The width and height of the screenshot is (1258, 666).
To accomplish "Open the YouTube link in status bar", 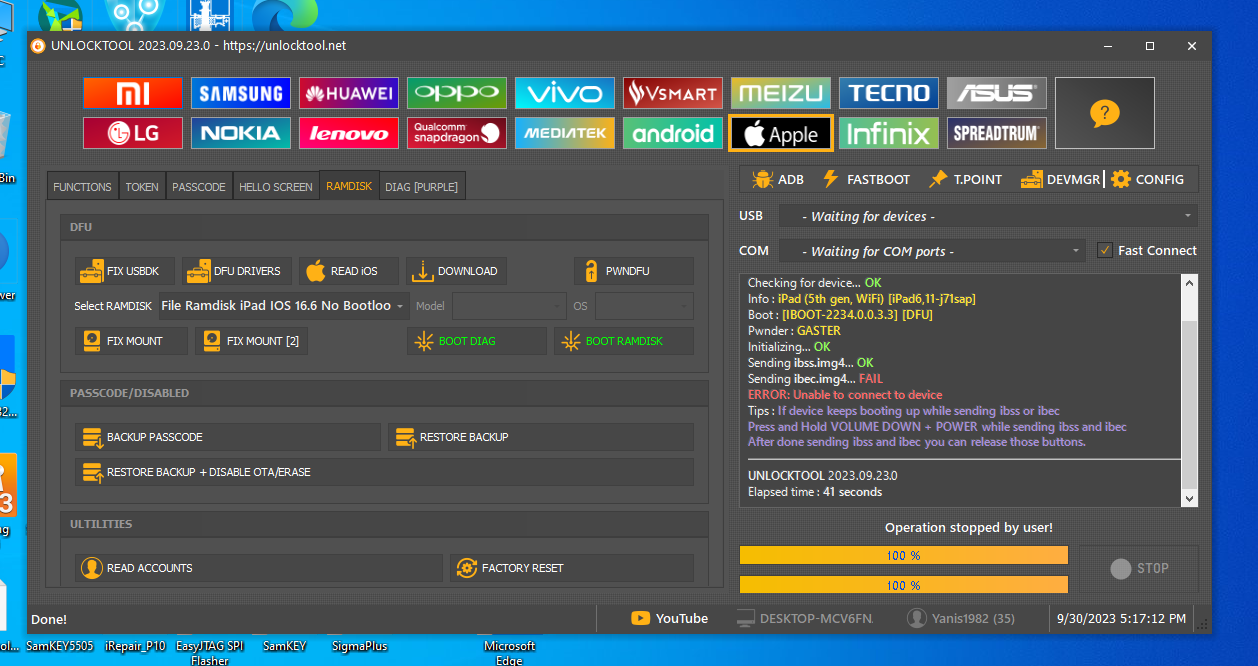I will [x=670, y=619].
